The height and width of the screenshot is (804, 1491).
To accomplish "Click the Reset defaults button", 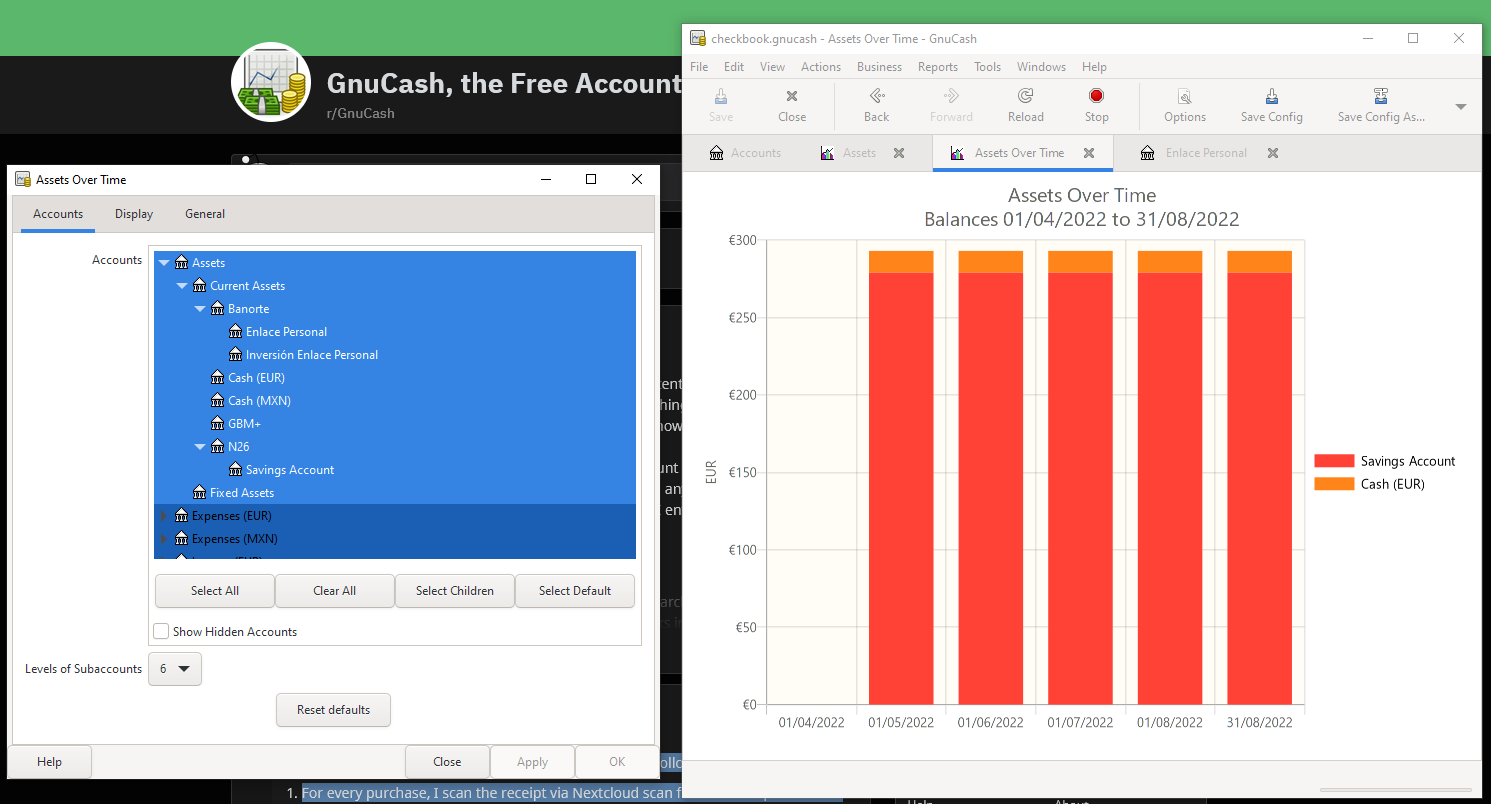I will [x=333, y=710].
